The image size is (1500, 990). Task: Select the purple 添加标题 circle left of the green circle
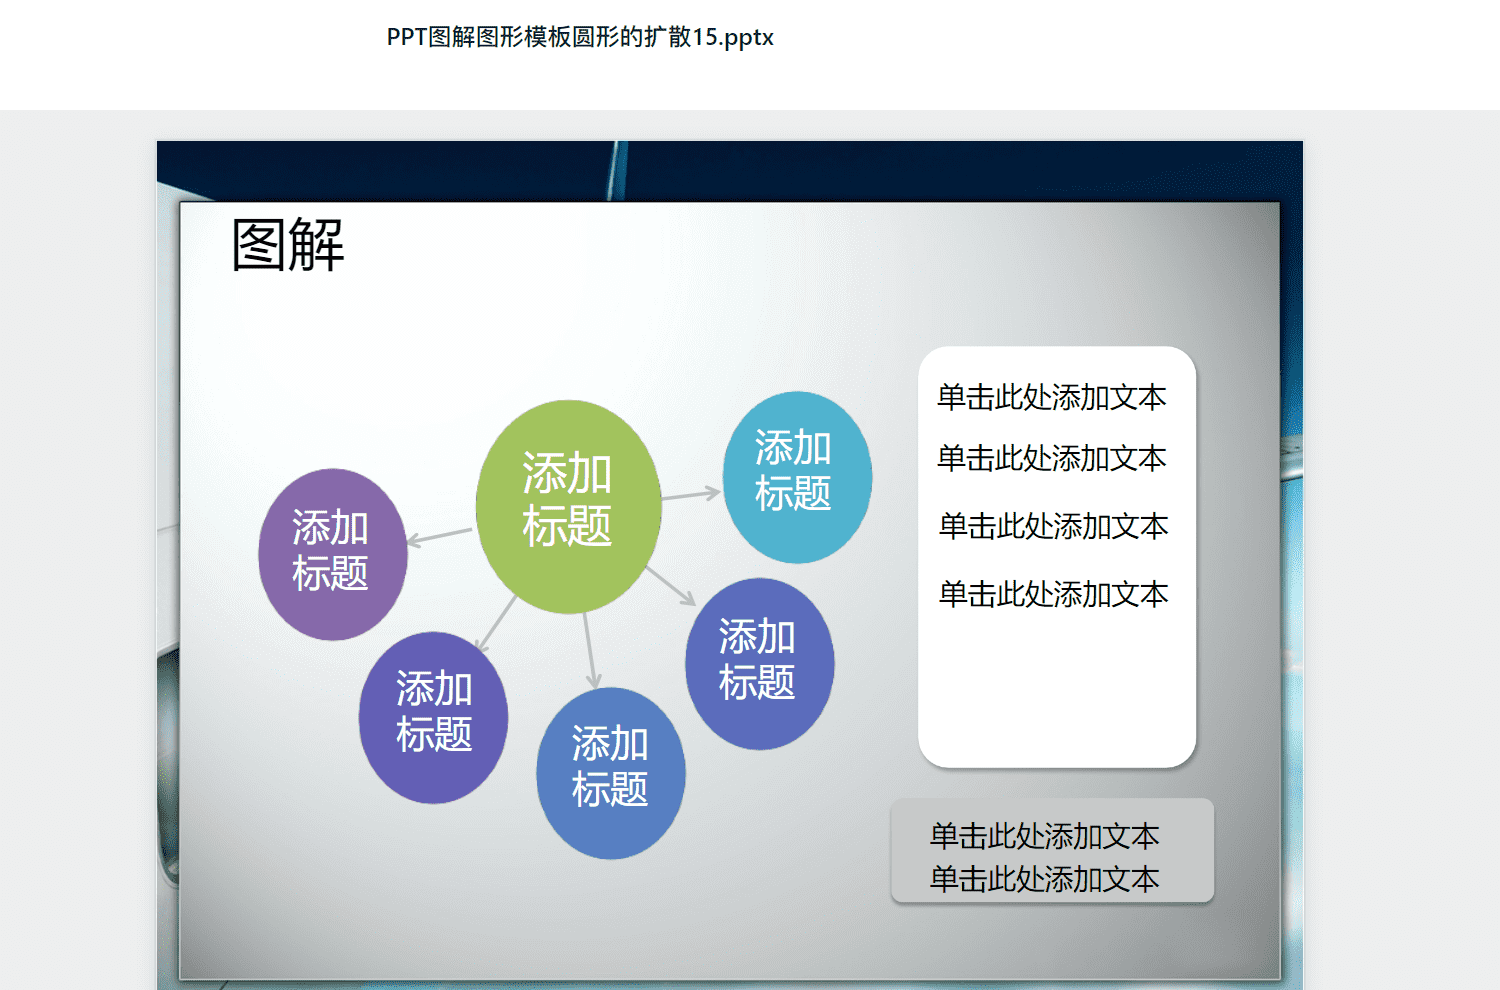click(333, 554)
